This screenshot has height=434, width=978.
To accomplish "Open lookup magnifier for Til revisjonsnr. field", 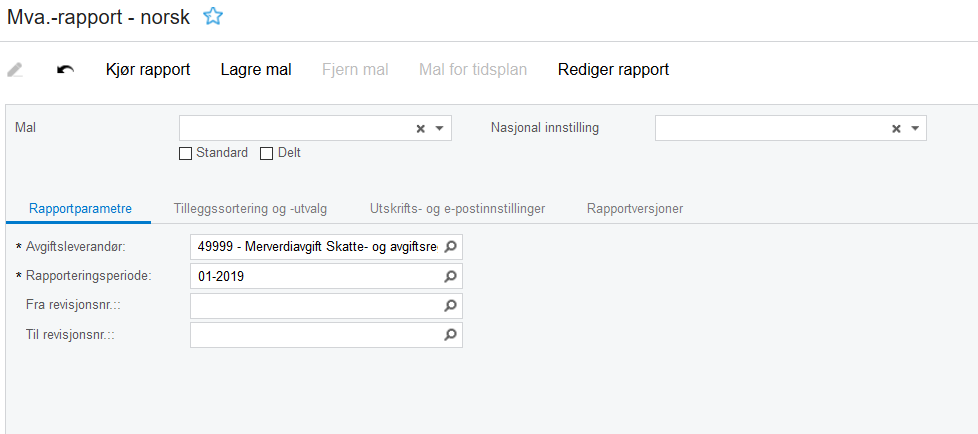I will coord(450,335).
